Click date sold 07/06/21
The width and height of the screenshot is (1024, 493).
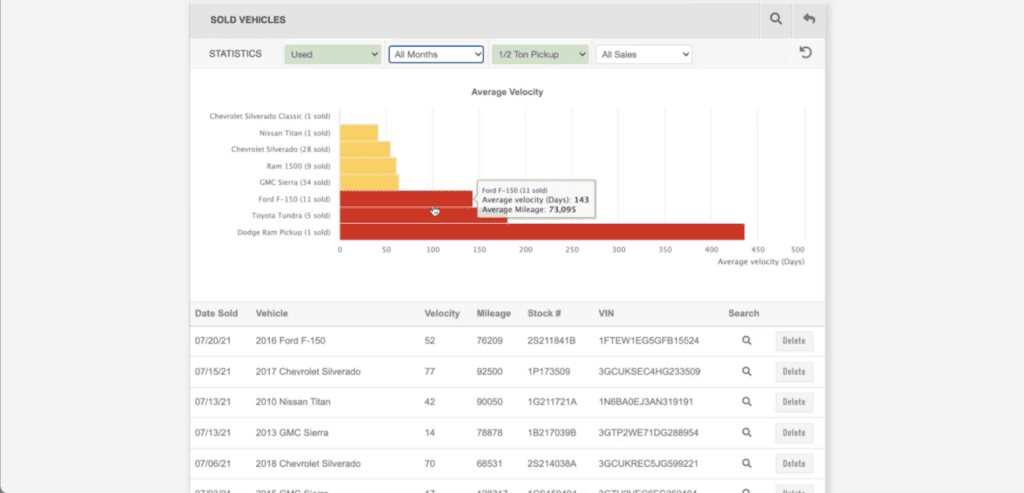(x=212, y=464)
